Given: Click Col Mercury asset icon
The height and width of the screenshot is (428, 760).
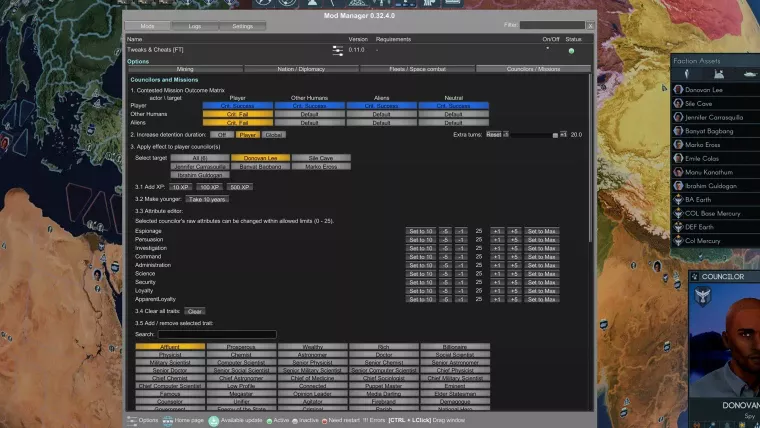Looking at the screenshot, I should [678, 241].
